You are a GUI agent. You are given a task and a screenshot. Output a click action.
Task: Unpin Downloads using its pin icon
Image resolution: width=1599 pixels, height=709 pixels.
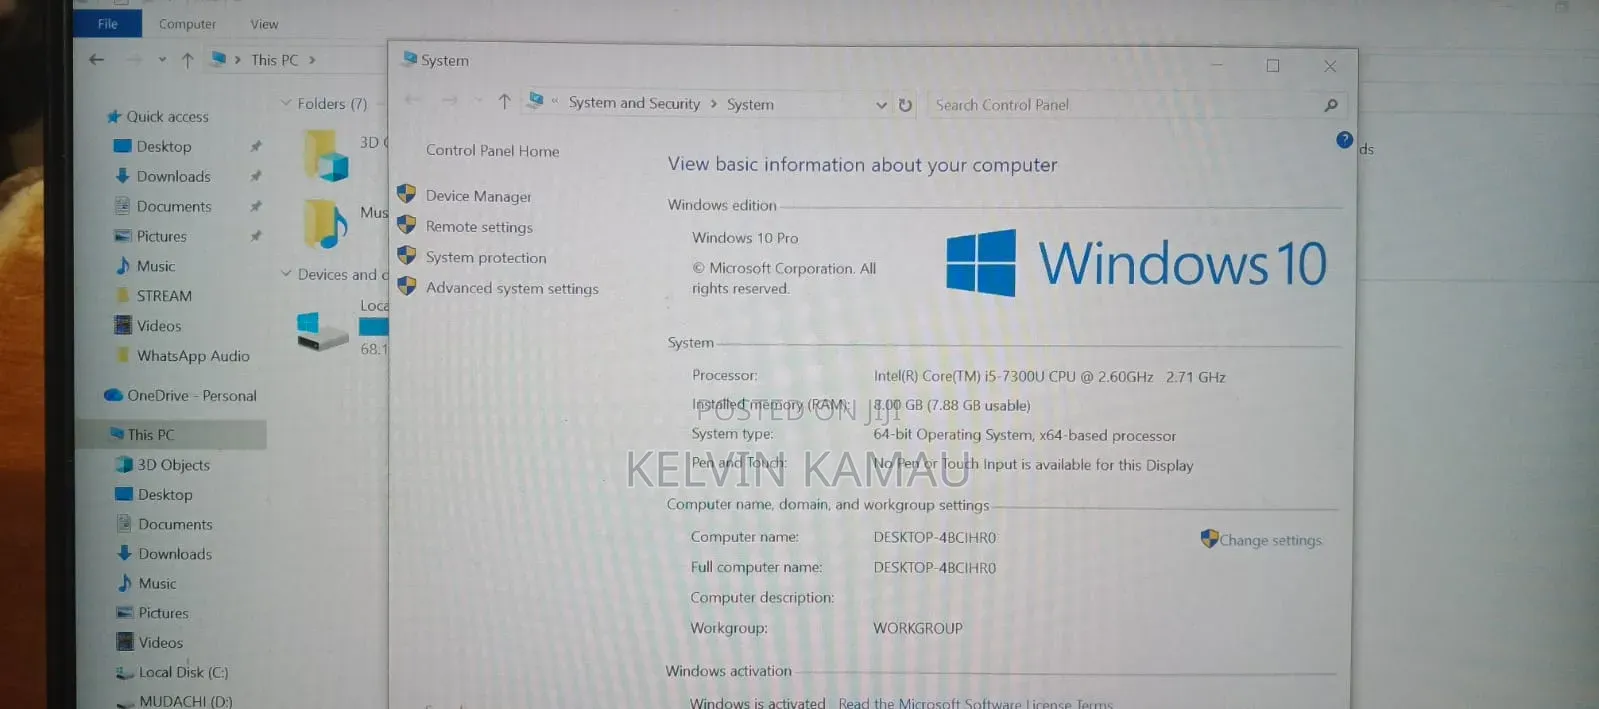[255, 176]
